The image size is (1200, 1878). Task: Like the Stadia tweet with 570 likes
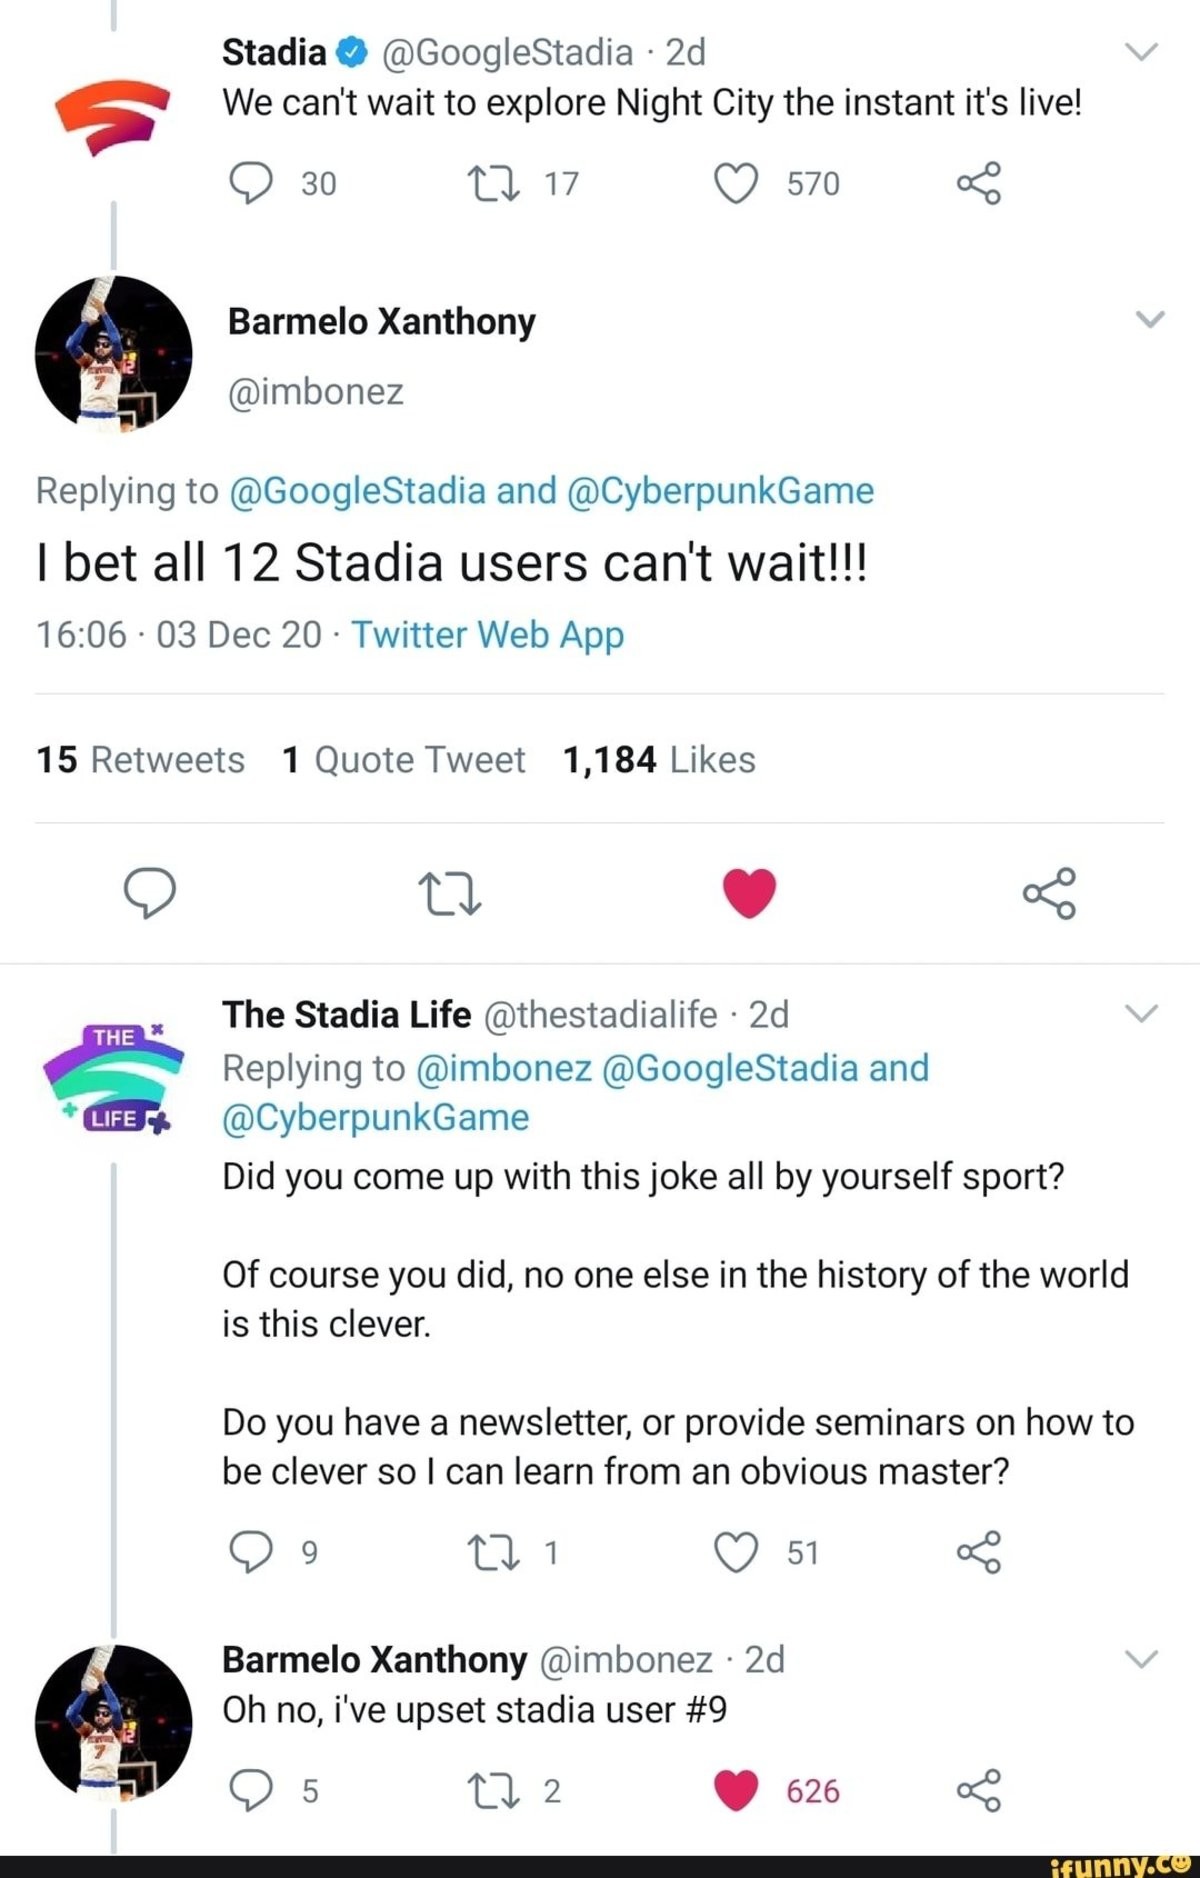pyautogui.click(x=736, y=184)
